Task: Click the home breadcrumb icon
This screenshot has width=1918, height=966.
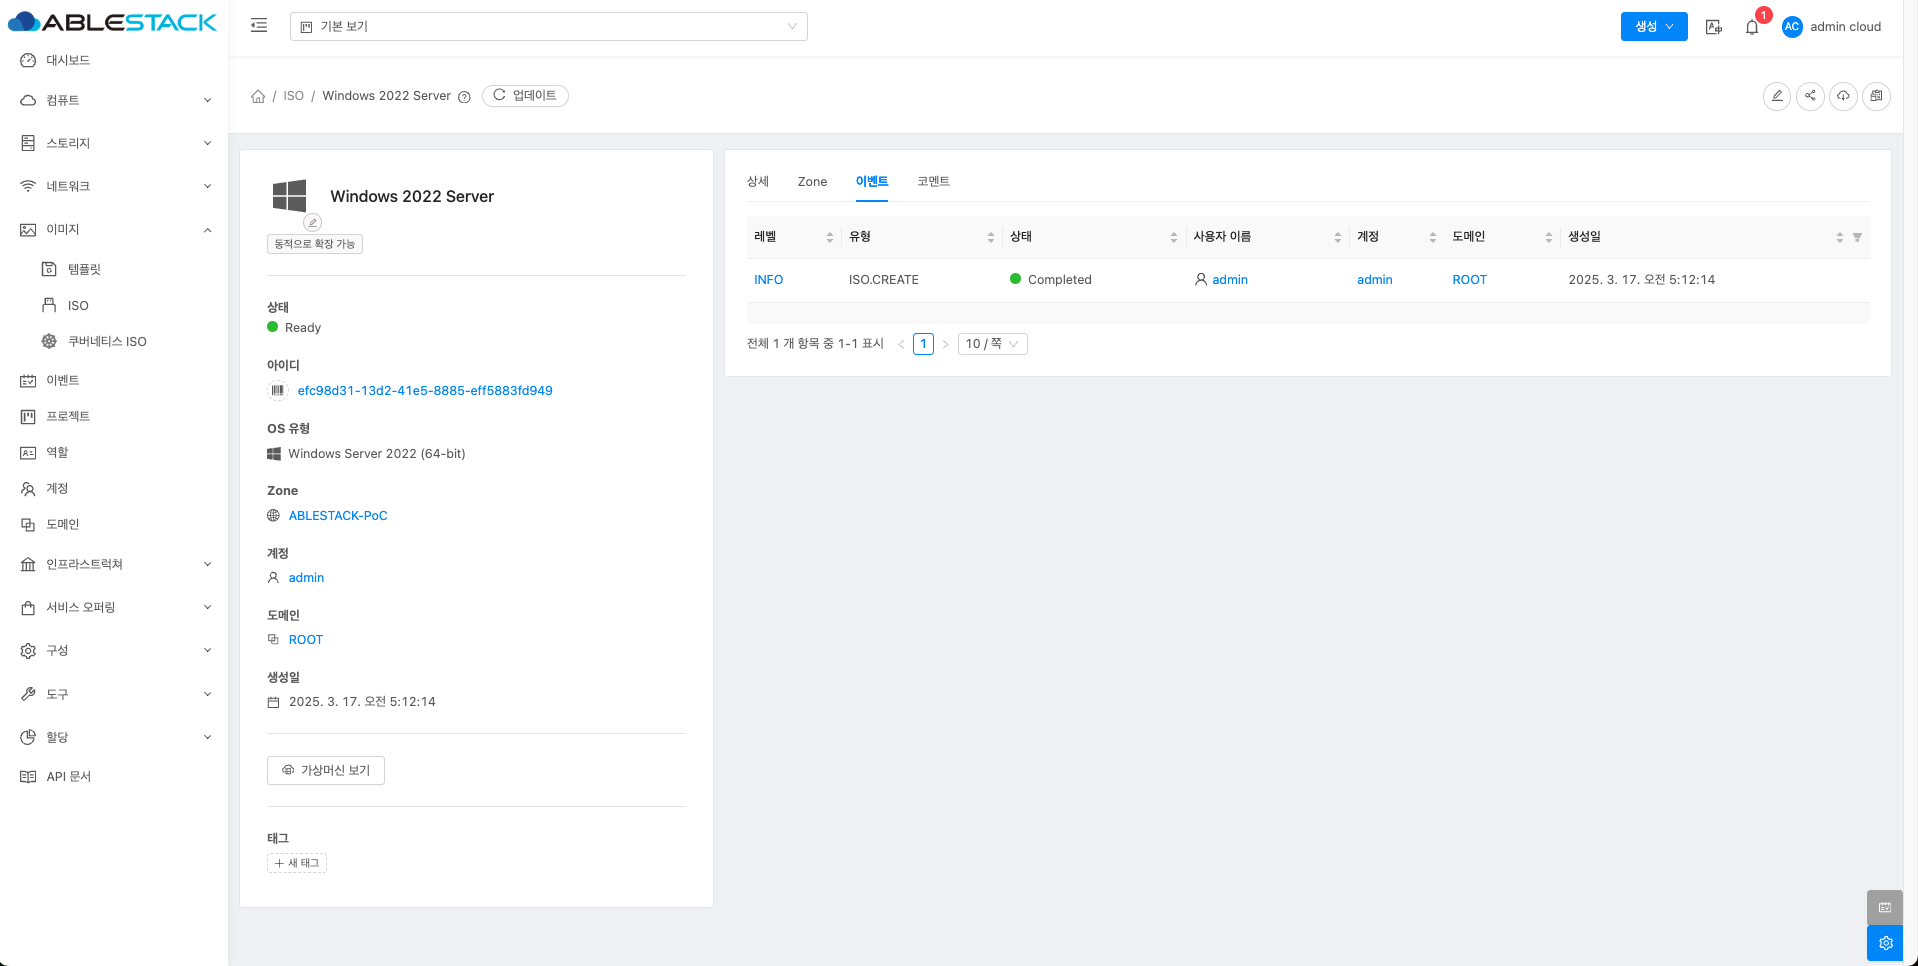Action: click(258, 96)
